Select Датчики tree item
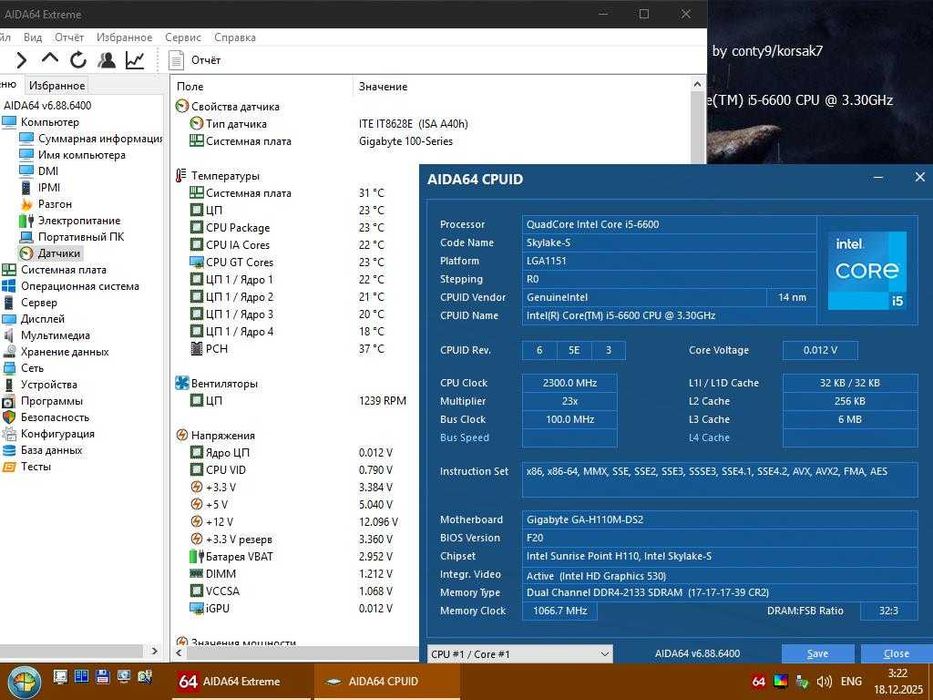The height and width of the screenshot is (700, 933). (58, 253)
